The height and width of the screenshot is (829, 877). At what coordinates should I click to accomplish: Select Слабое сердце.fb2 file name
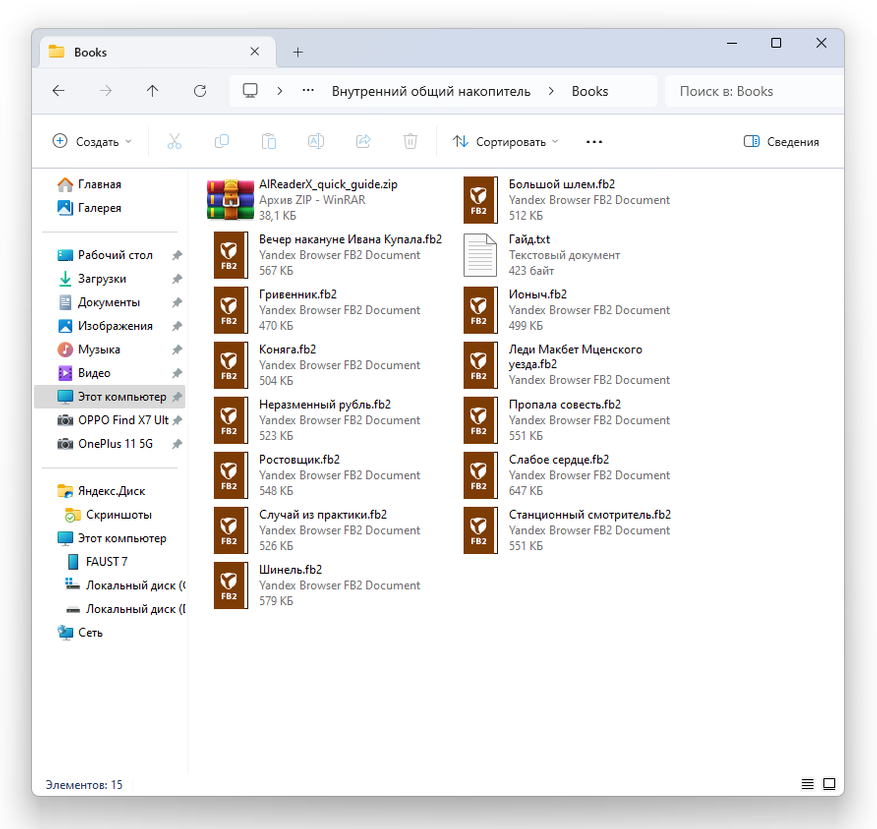tap(559, 459)
